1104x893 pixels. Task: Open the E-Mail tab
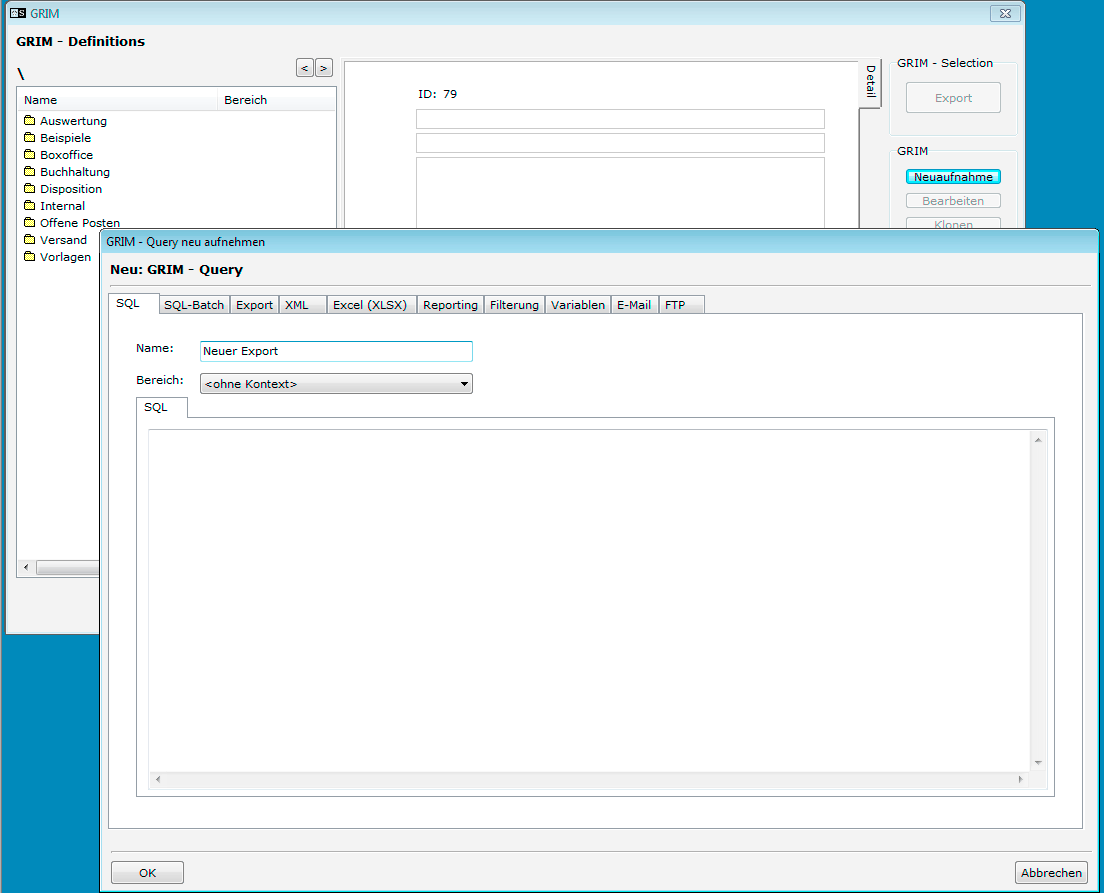pyautogui.click(x=633, y=305)
